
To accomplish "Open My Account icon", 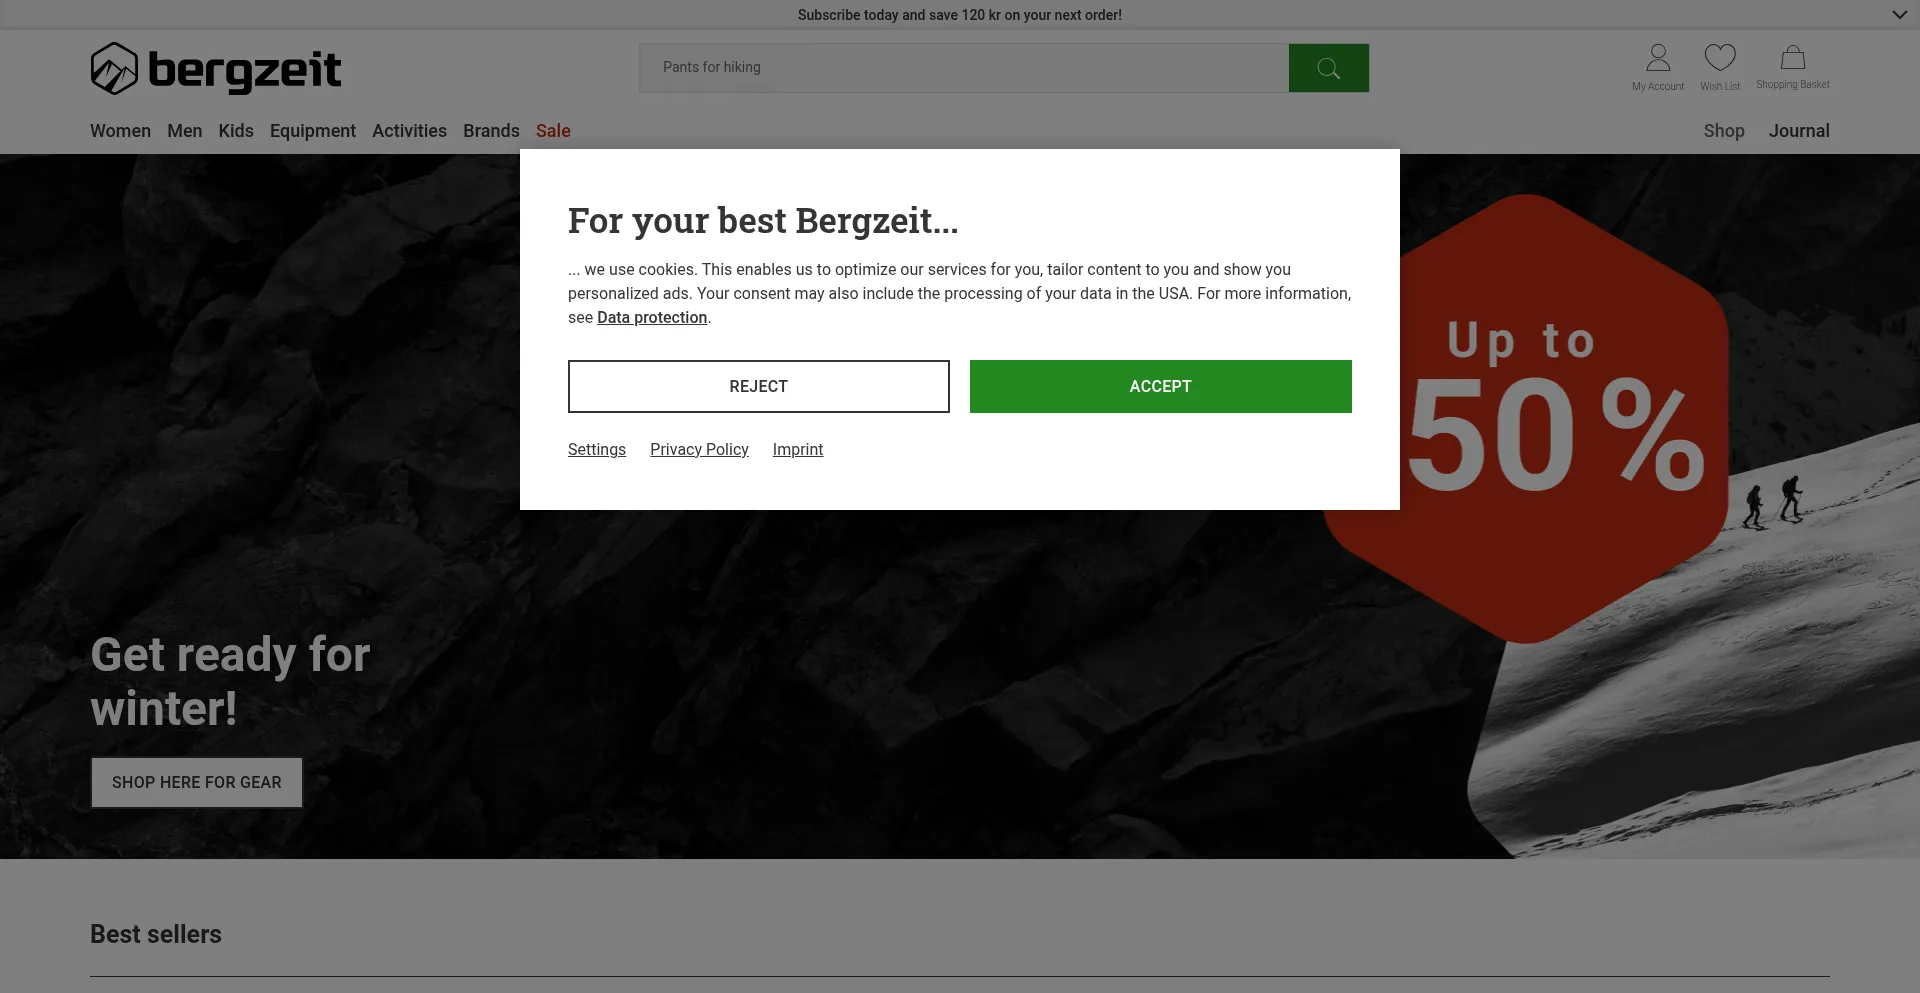I will tap(1658, 68).
